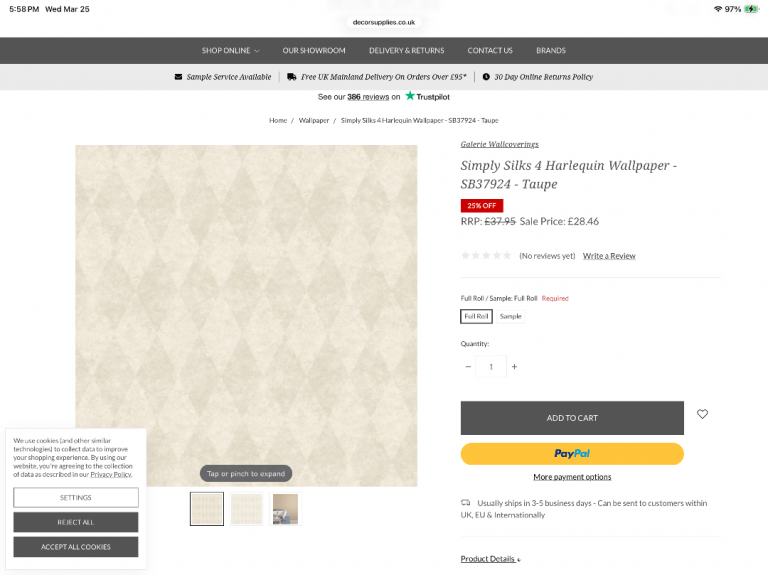View the room setting thumbnail image
Screen dimensions: 768x575
[x=285, y=509]
